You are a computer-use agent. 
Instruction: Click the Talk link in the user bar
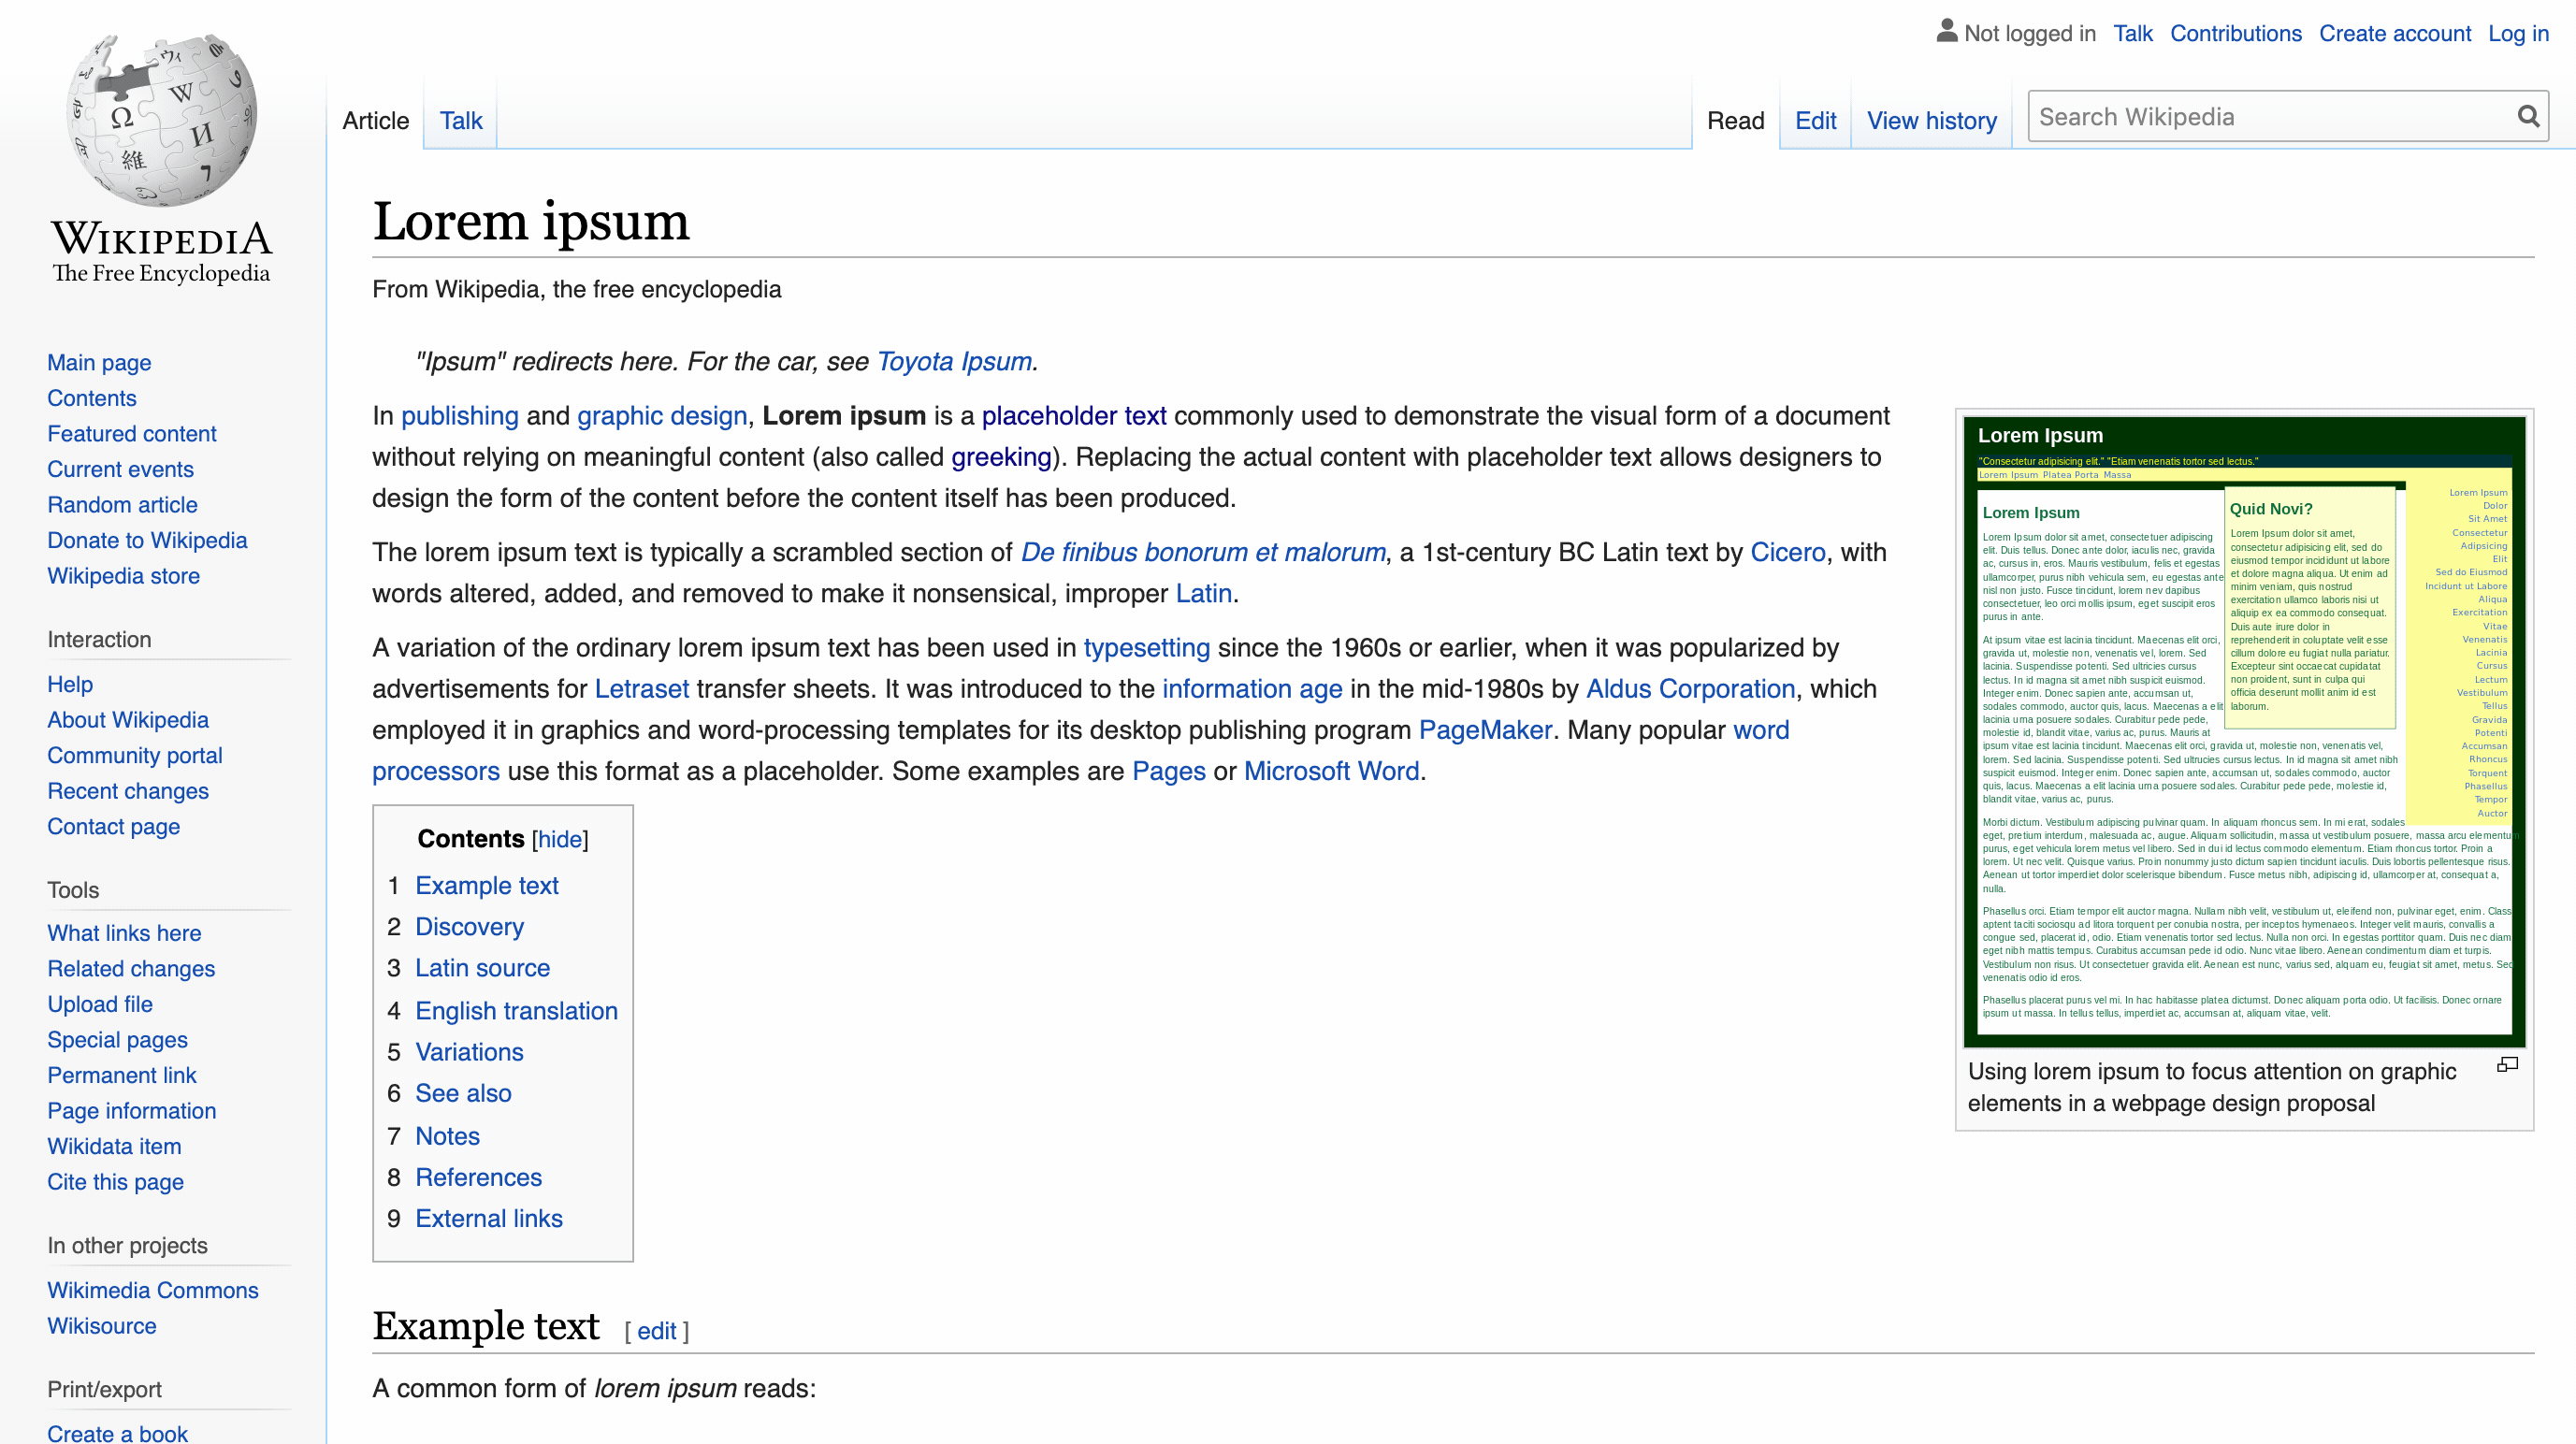(2132, 33)
